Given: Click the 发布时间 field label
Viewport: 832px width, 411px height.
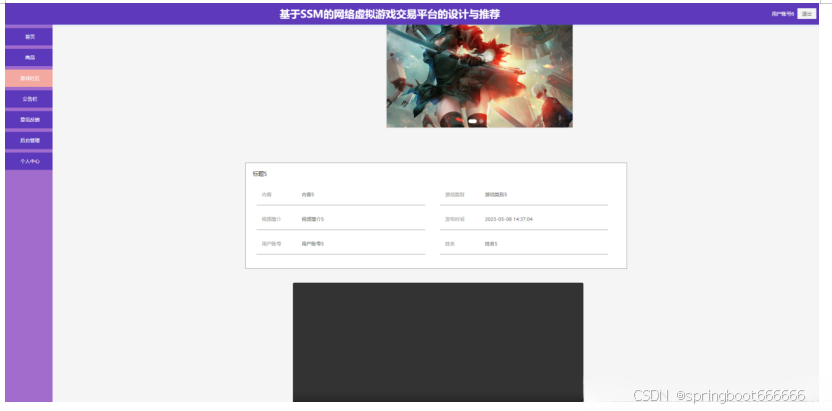Looking at the screenshot, I should pos(455,219).
